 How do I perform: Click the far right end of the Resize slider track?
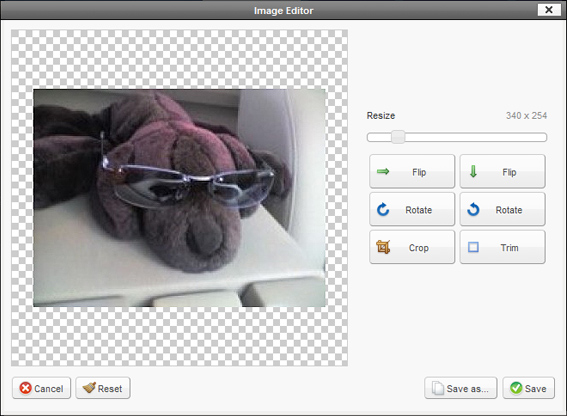[x=544, y=137]
